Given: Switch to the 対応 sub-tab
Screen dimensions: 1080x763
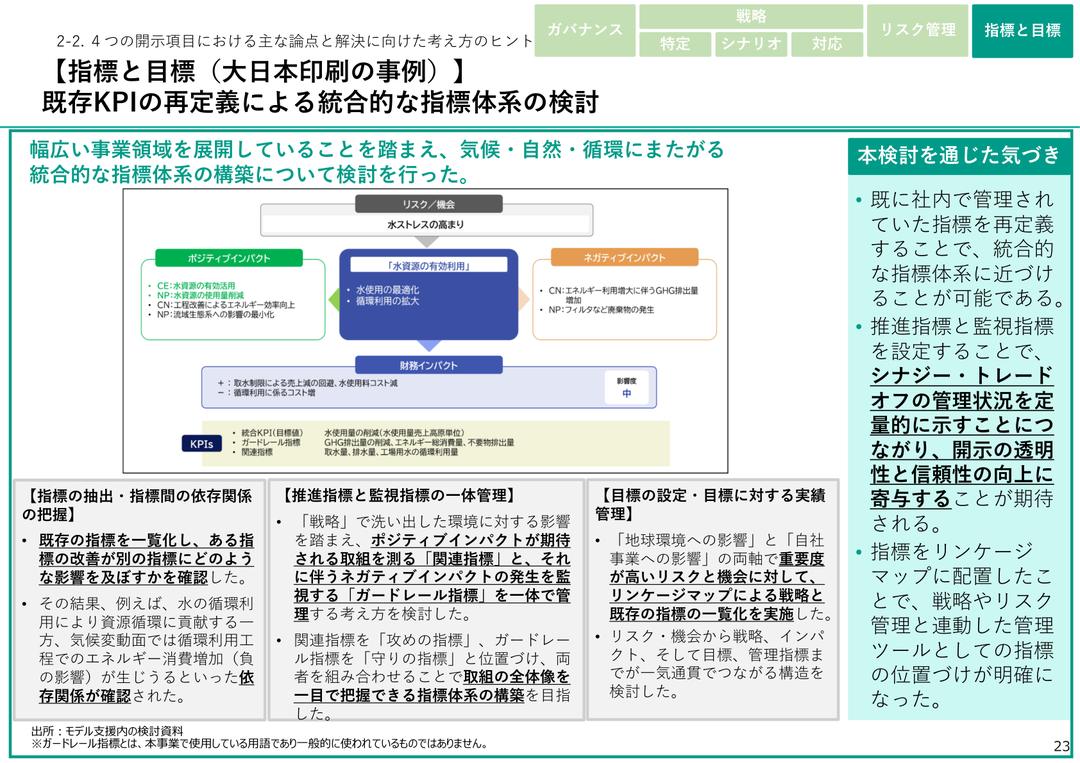Looking at the screenshot, I should [x=827, y=43].
